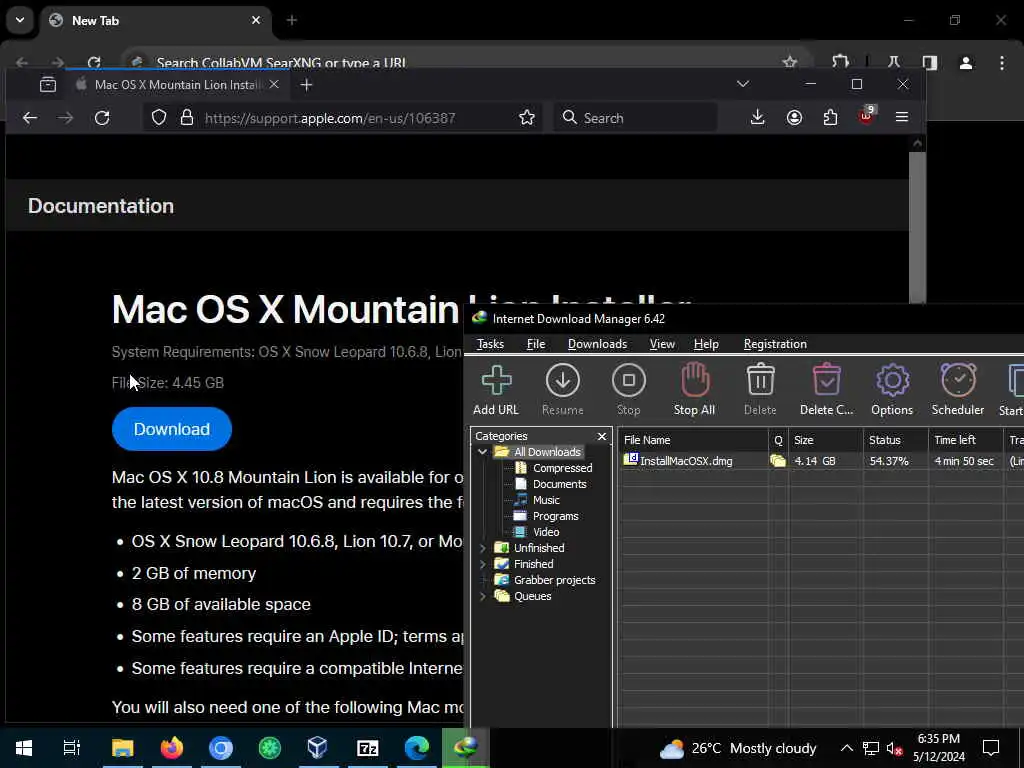Click the Firefox tracking protection shield icon

coord(159,118)
